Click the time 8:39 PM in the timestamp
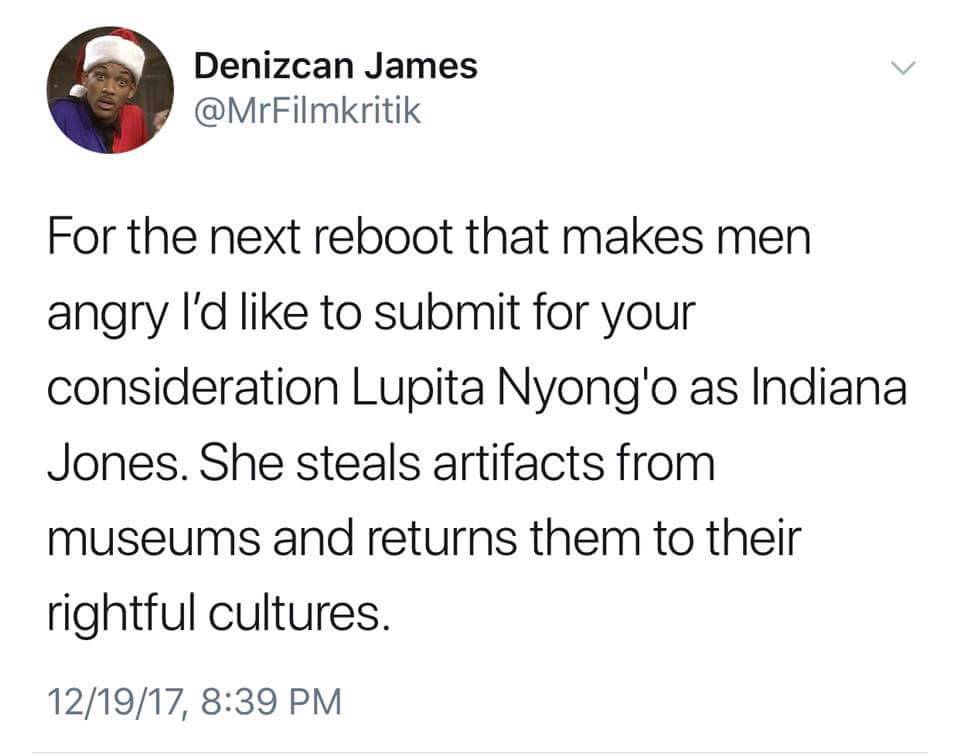960x756 pixels. [271, 702]
